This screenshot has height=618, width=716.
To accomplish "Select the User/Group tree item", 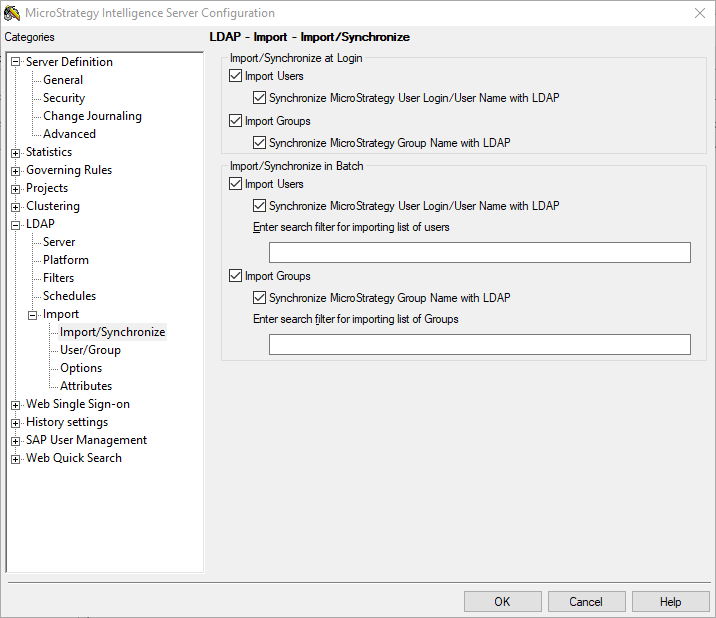I will 90,350.
